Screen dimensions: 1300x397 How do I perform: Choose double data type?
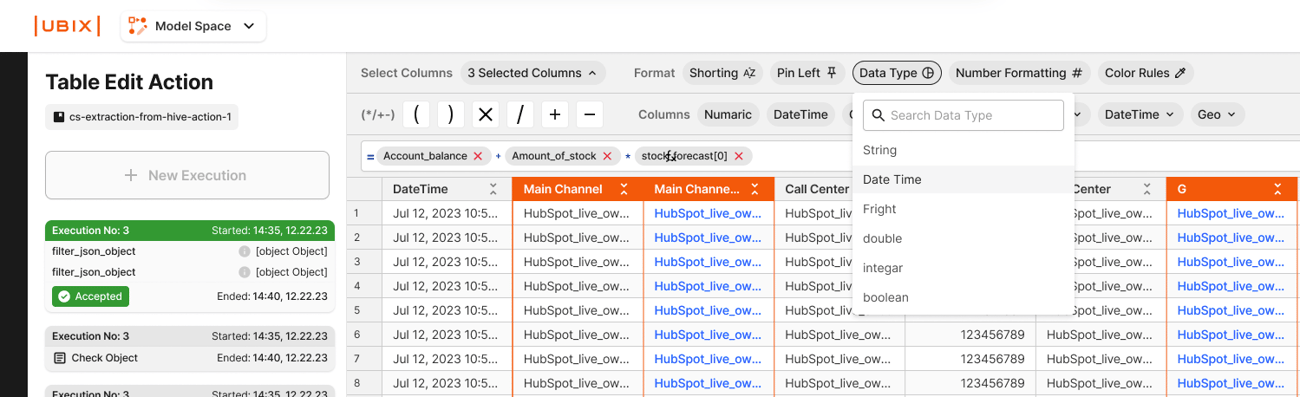point(963,238)
